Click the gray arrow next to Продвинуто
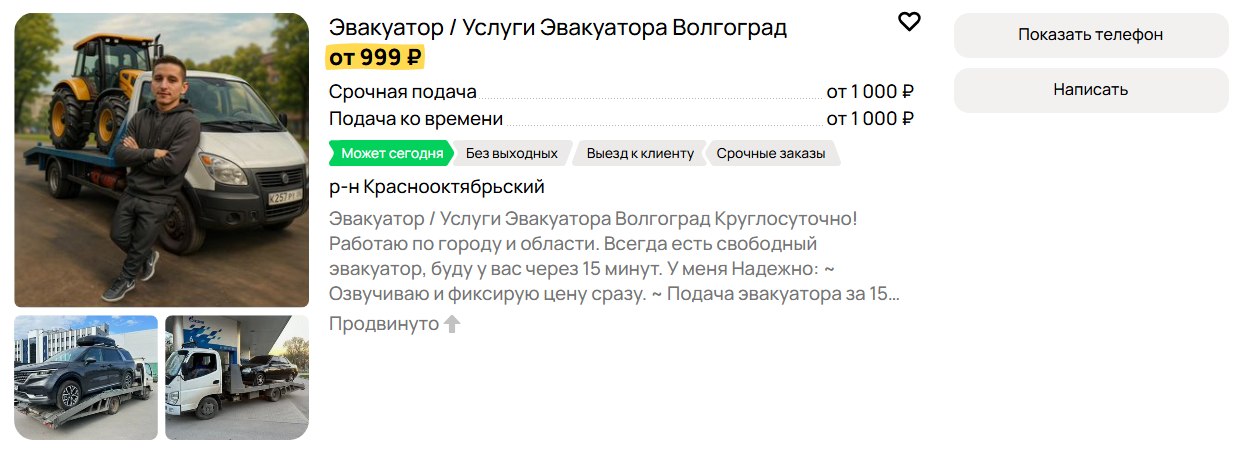Viewport: 1246px width, 451px height. pos(452,324)
